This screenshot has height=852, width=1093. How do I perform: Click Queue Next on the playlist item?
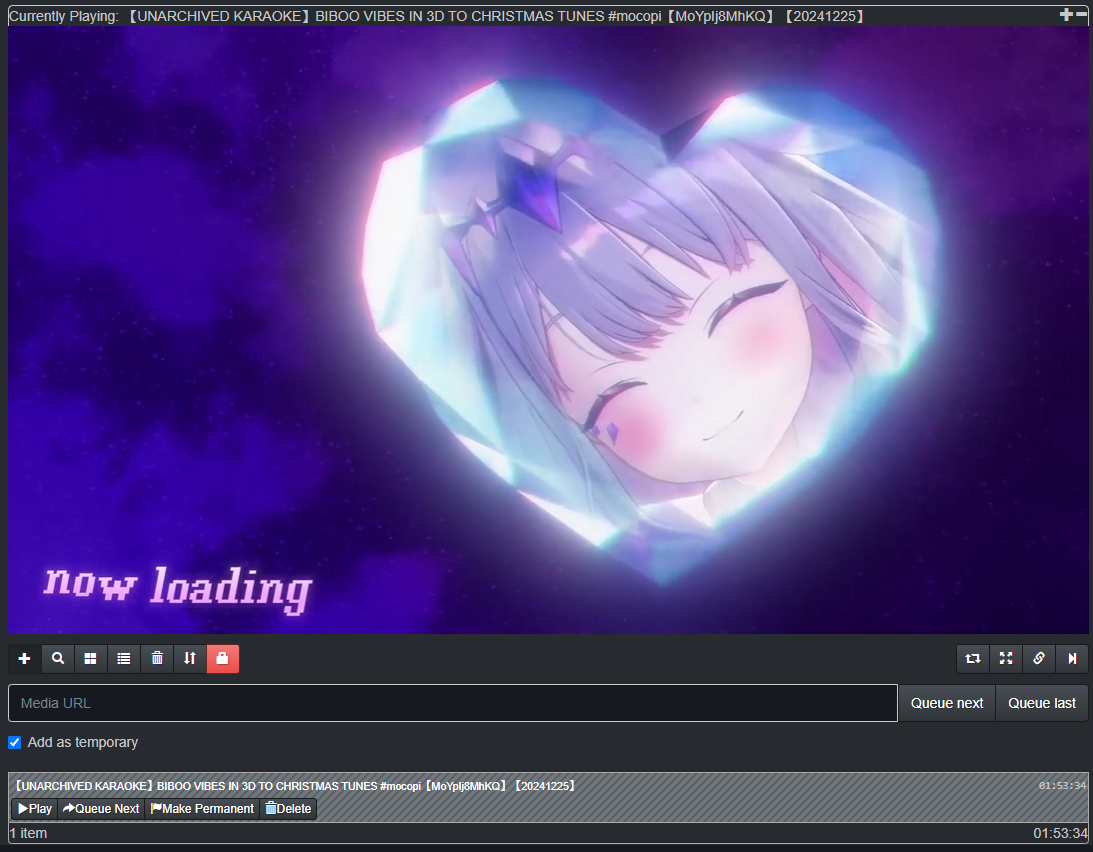101,809
